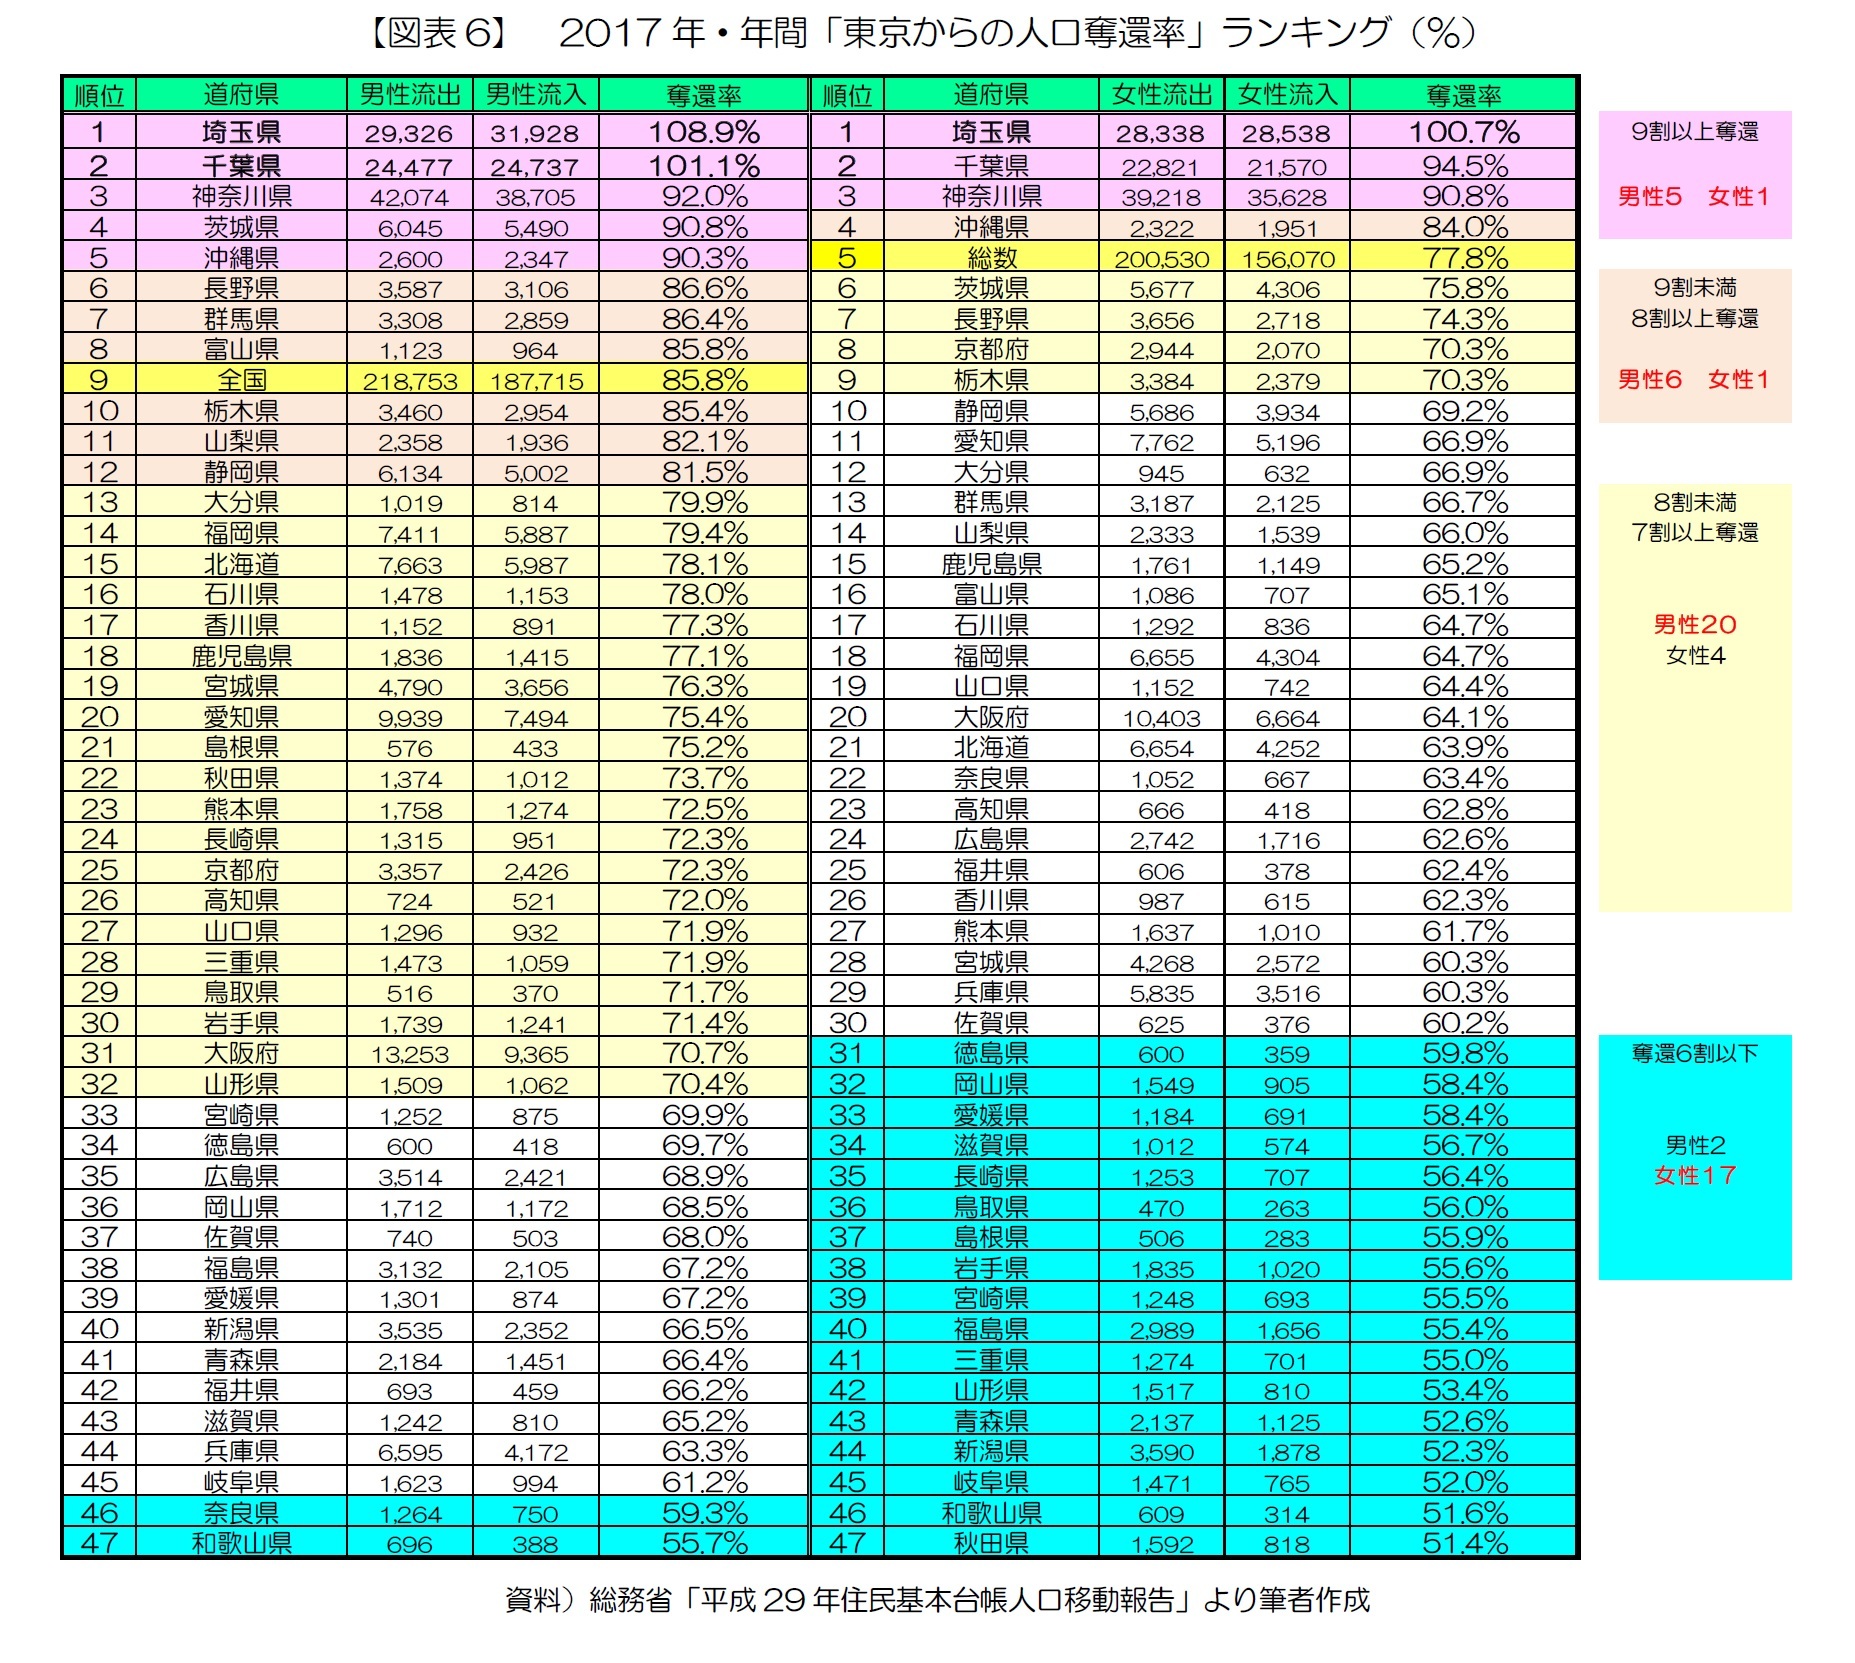Screen dimensions: 1855x1663
Task: Select 秋田県 in the female rank 47 row
Action: point(991,1543)
